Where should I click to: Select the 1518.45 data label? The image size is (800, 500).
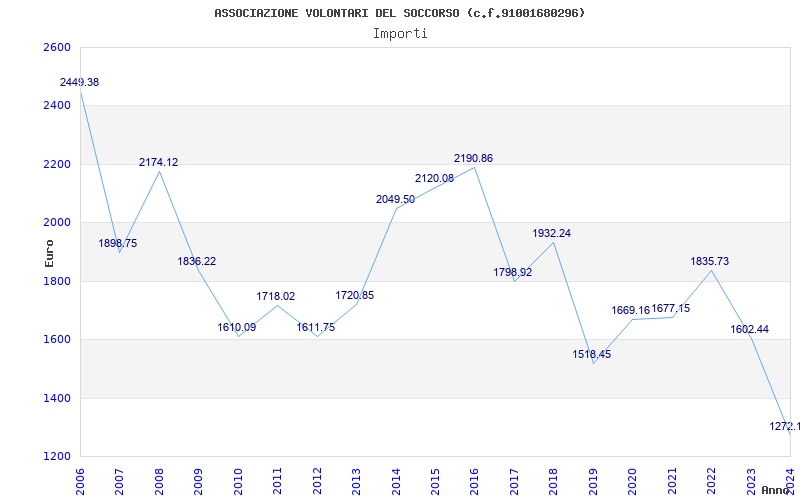coord(591,355)
